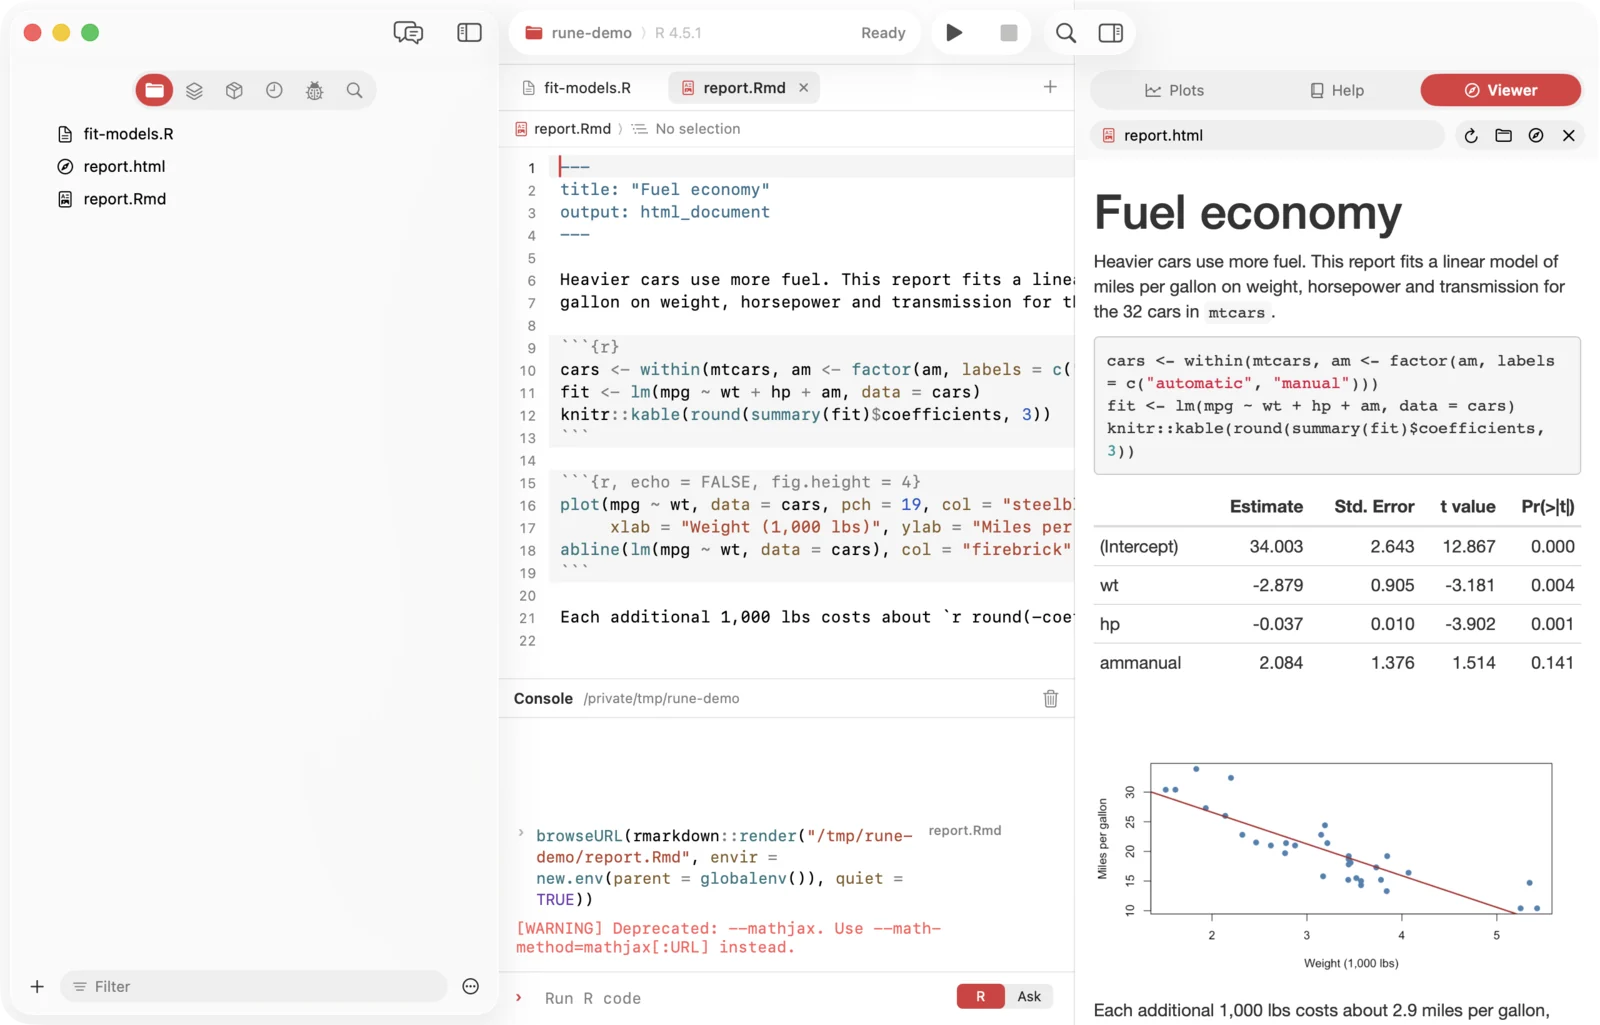
Task: Toggle the left sidebar panel
Action: (469, 33)
